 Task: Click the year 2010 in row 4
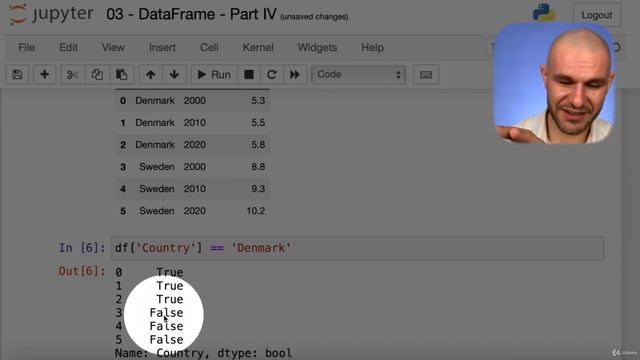(194, 189)
